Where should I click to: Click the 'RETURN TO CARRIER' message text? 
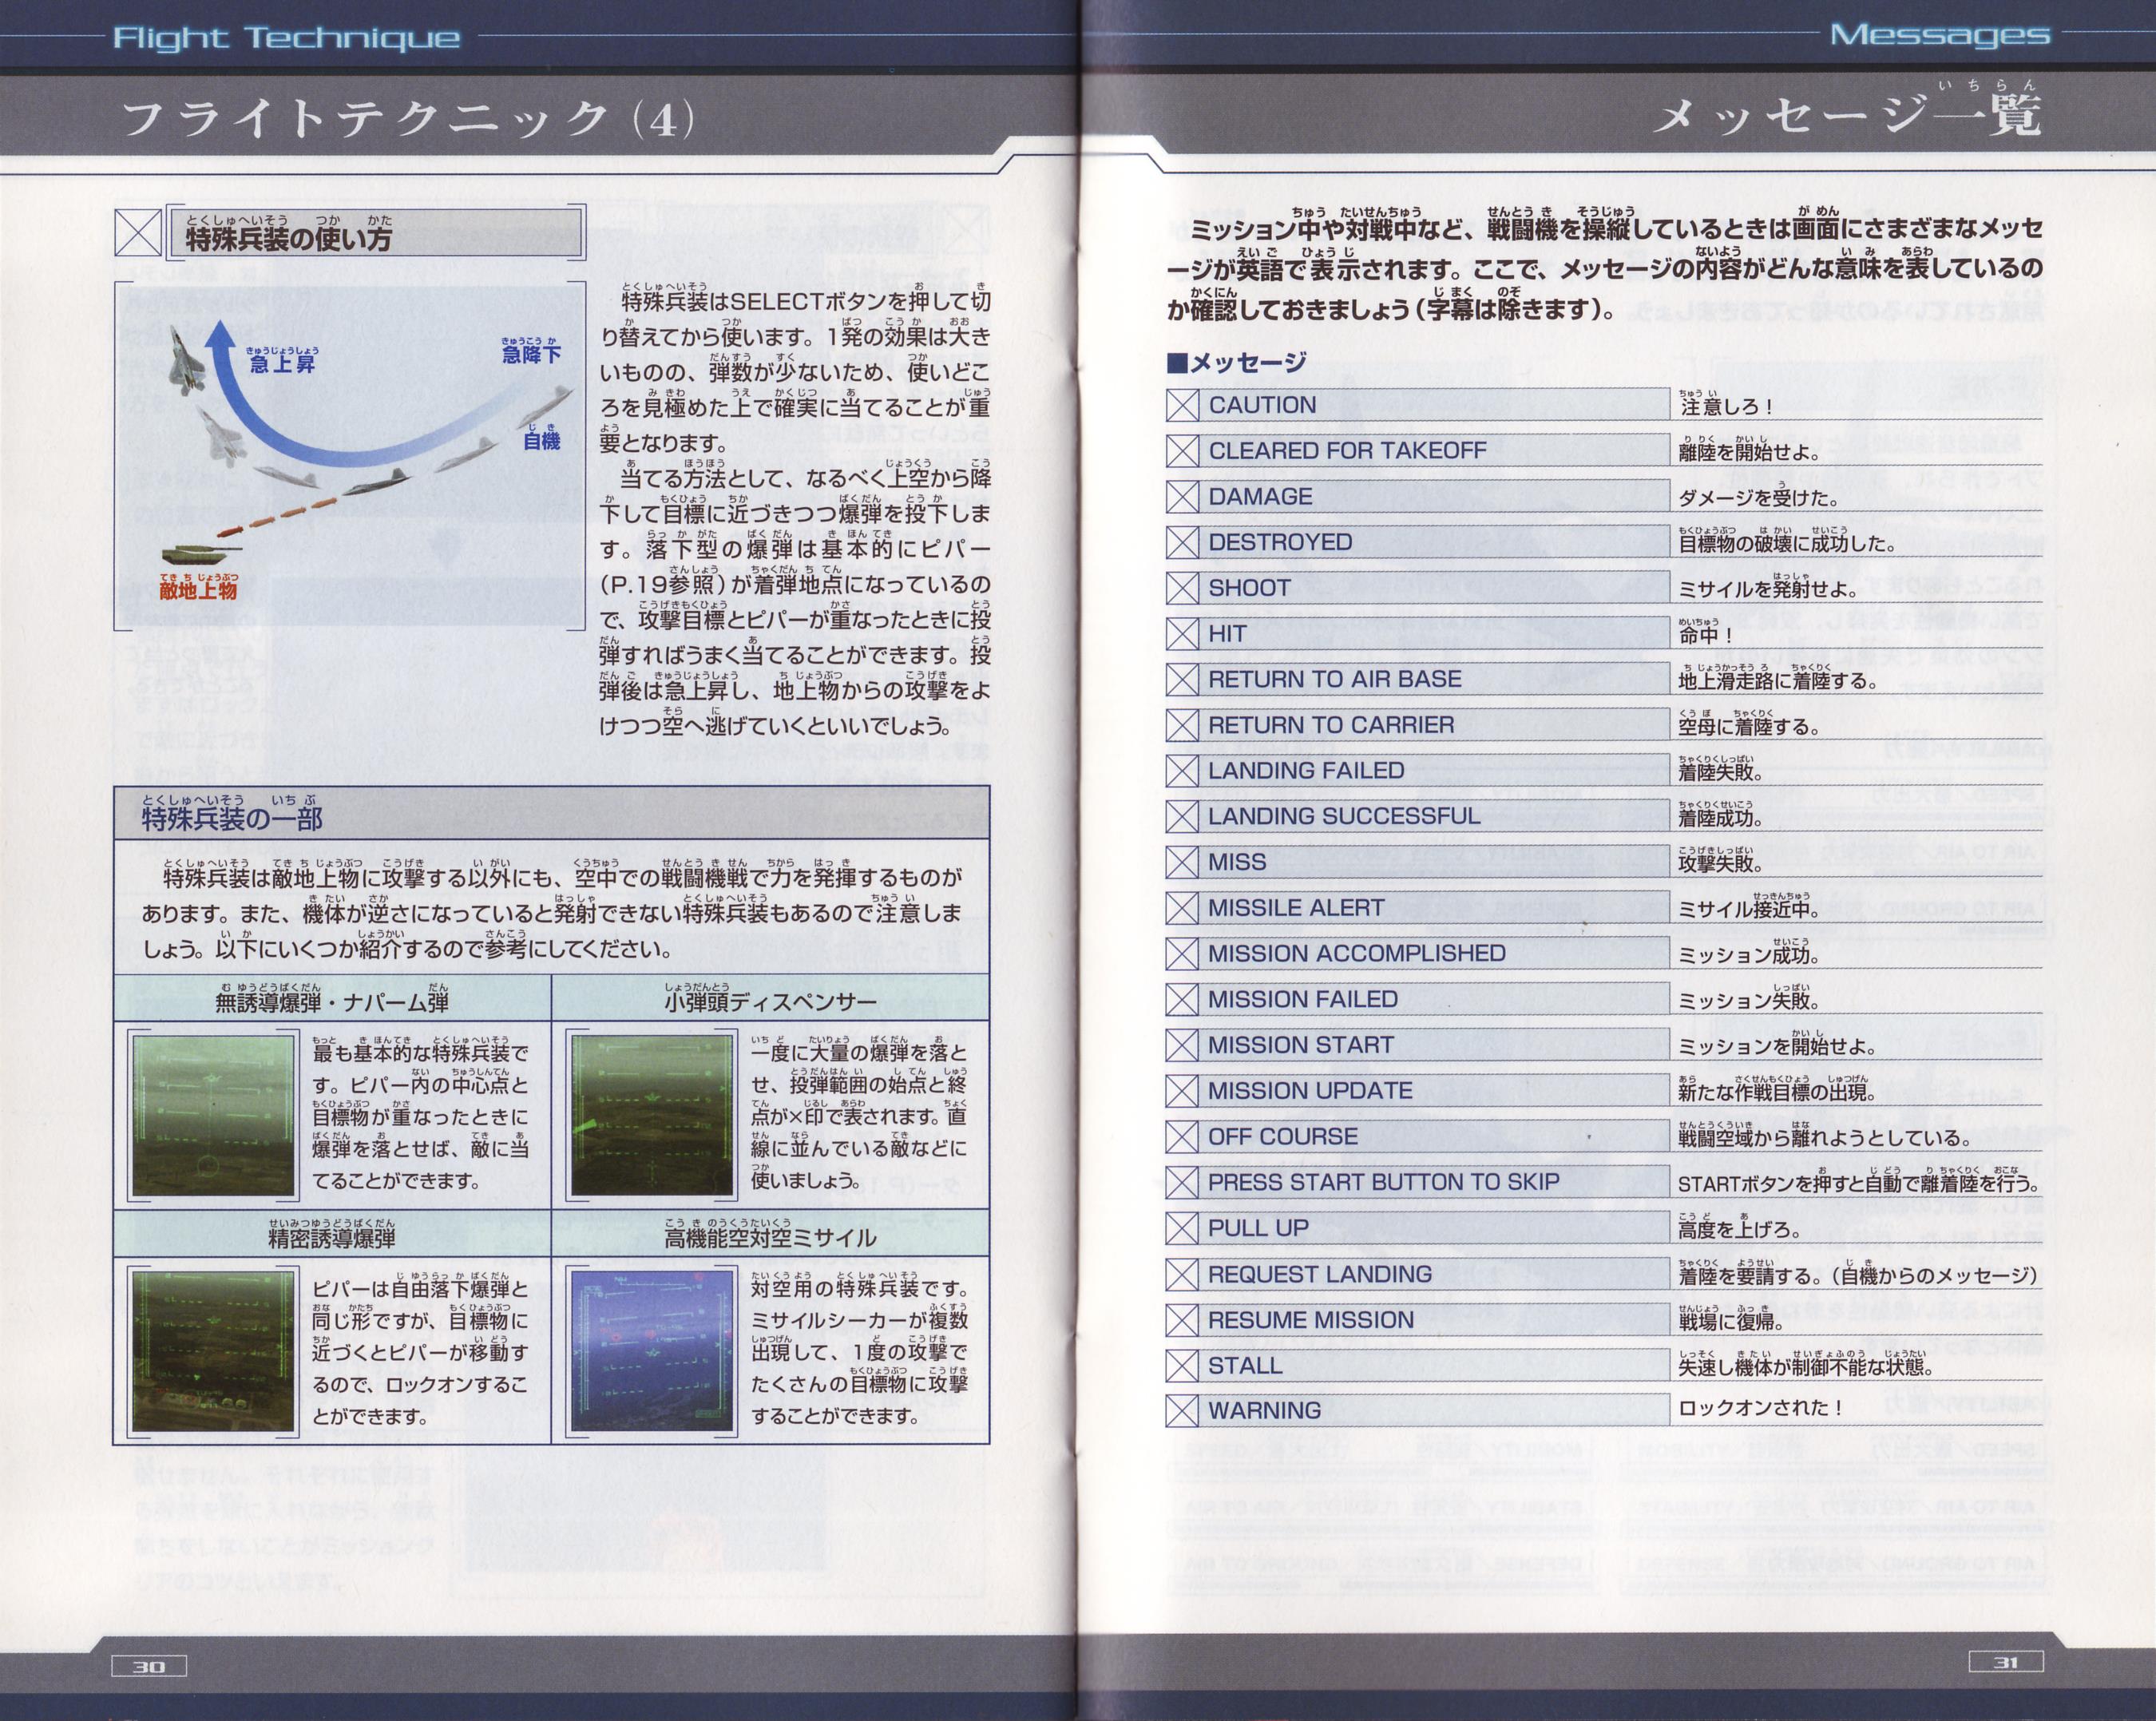1331,725
